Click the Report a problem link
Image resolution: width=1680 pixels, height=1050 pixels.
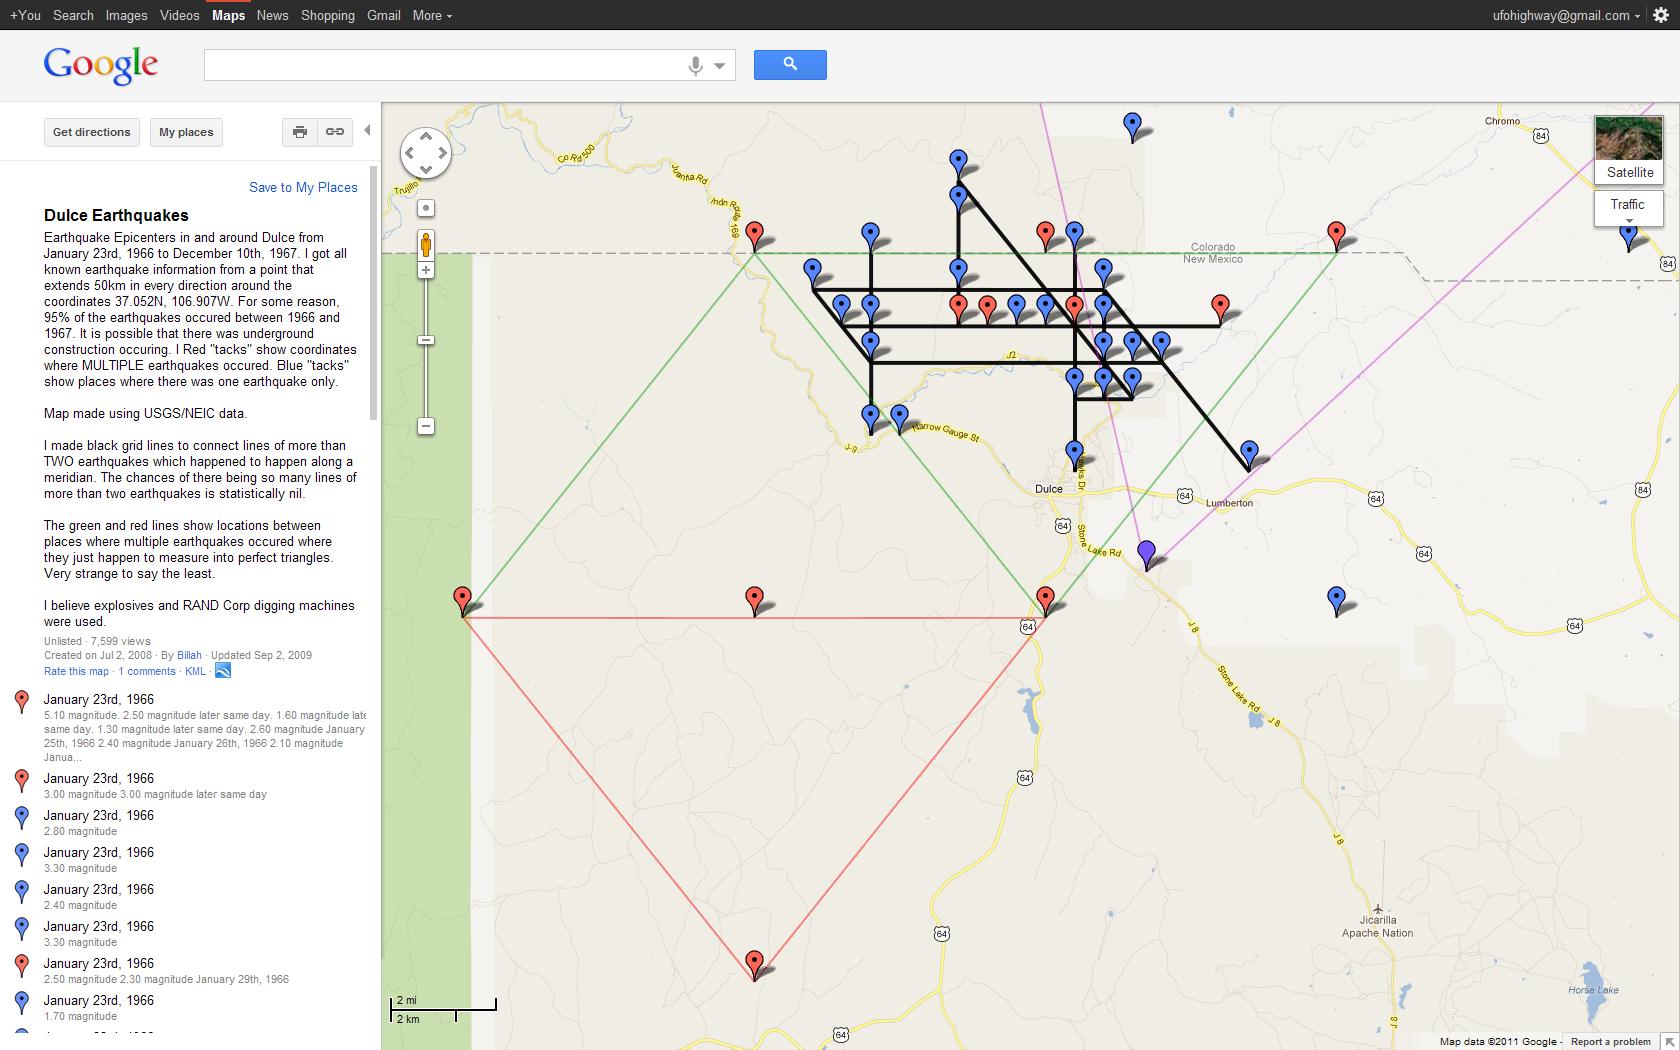(1610, 1042)
